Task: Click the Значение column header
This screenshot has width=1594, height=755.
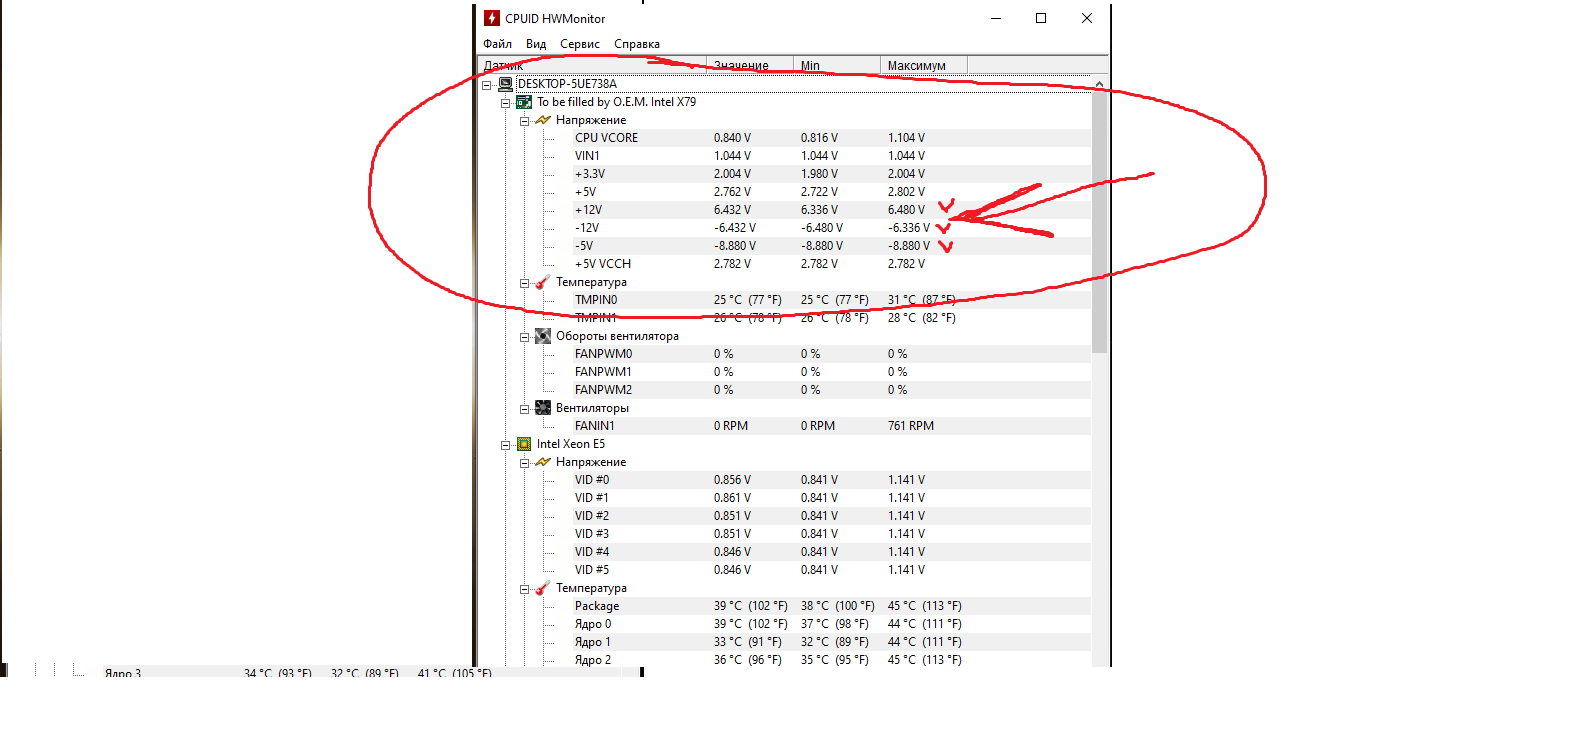Action: pos(750,65)
